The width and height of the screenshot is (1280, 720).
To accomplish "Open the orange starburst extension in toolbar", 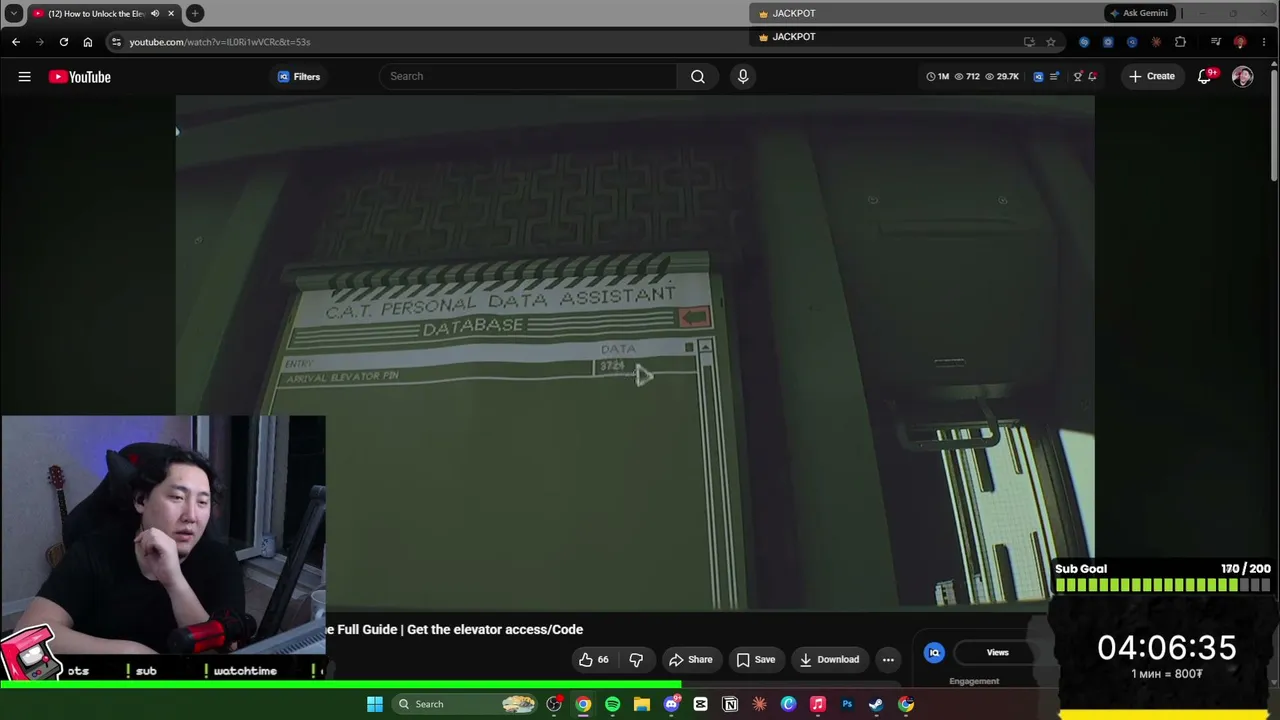I will pyautogui.click(x=1156, y=42).
